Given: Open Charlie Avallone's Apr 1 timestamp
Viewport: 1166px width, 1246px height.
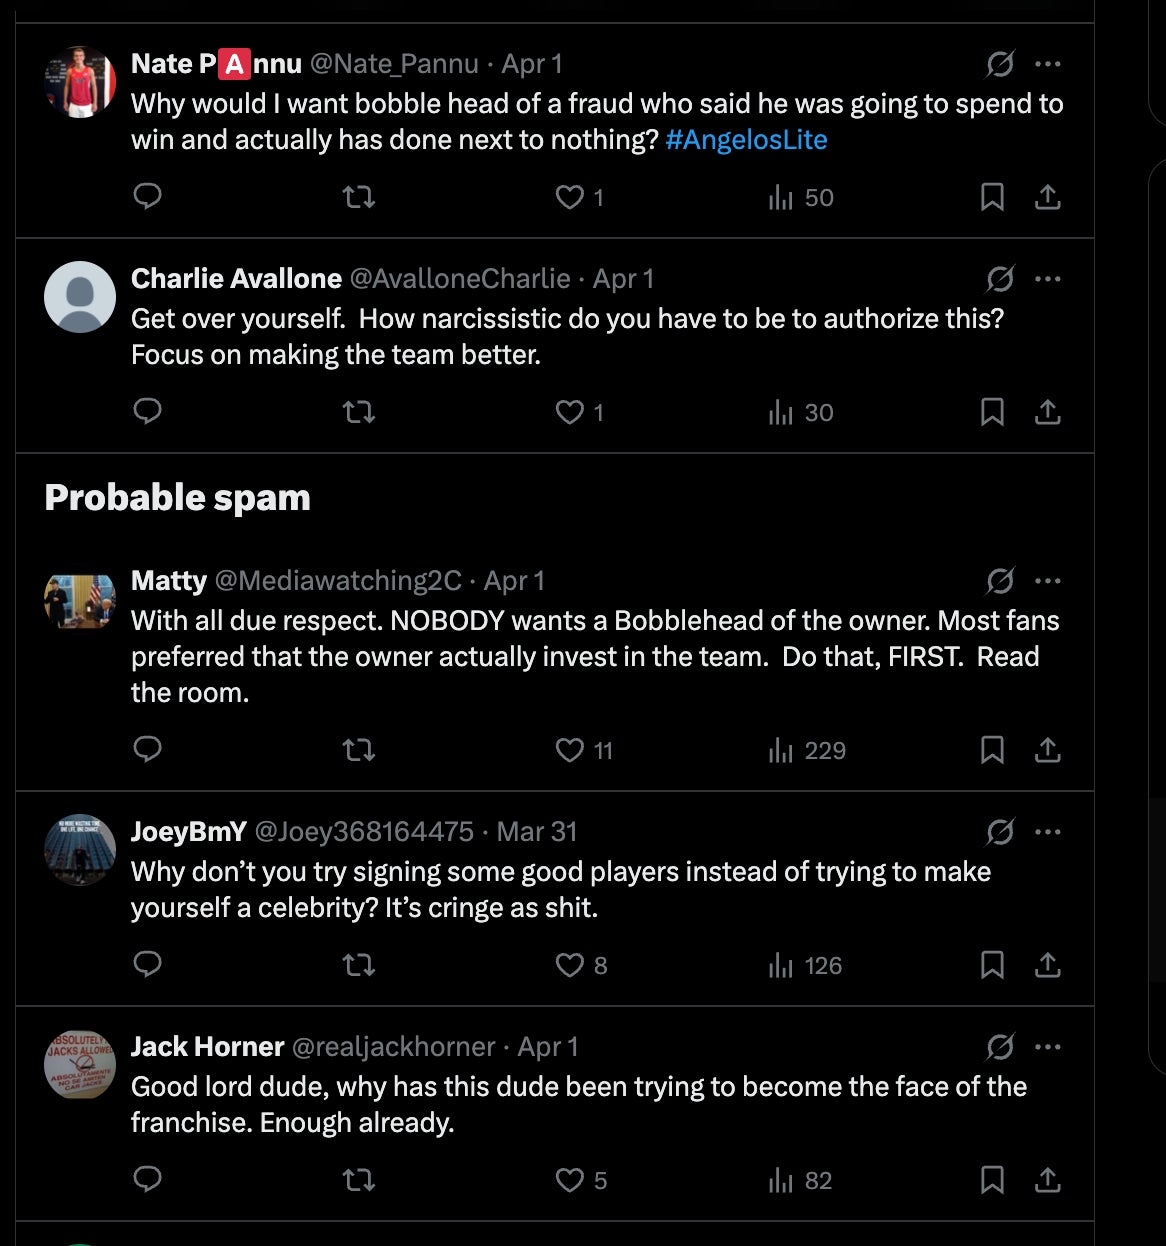Looking at the screenshot, I should pos(623,279).
